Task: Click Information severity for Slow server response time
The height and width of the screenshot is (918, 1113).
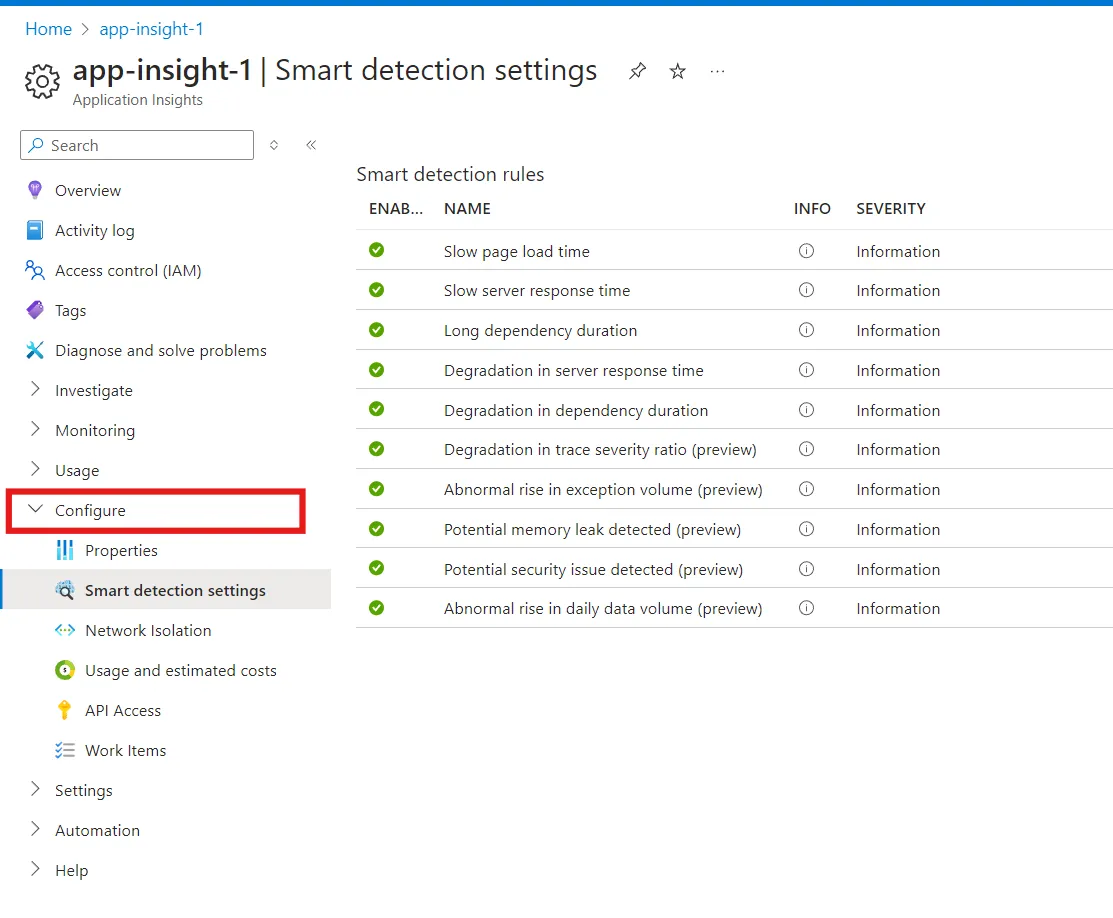Action: click(x=898, y=290)
